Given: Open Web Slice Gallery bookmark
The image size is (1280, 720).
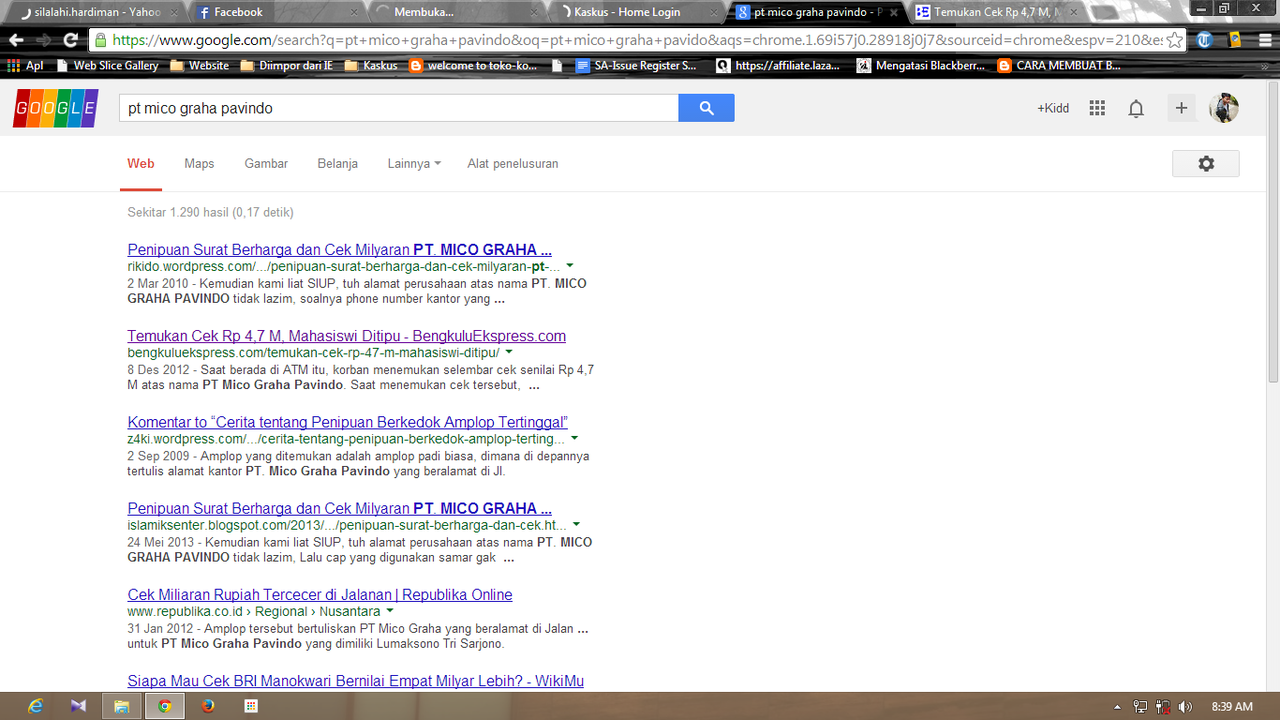Looking at the screenshot, I should (108, 66).
